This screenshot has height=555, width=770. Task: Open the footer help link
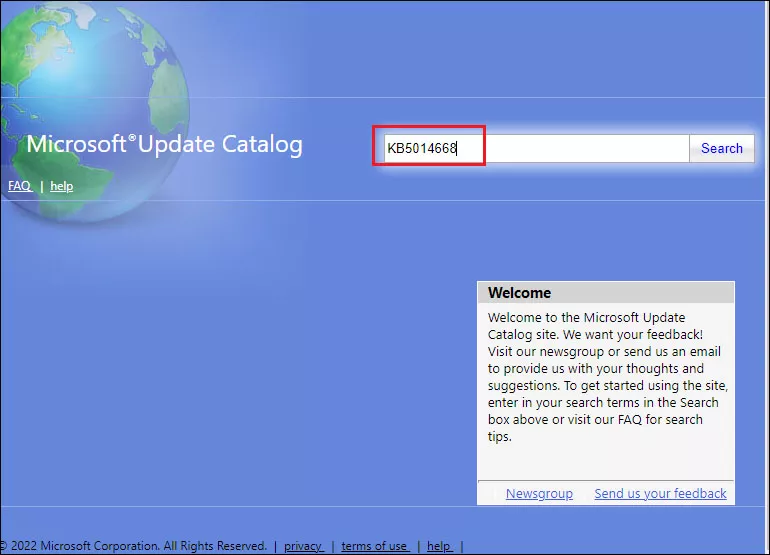pos(440,546)
